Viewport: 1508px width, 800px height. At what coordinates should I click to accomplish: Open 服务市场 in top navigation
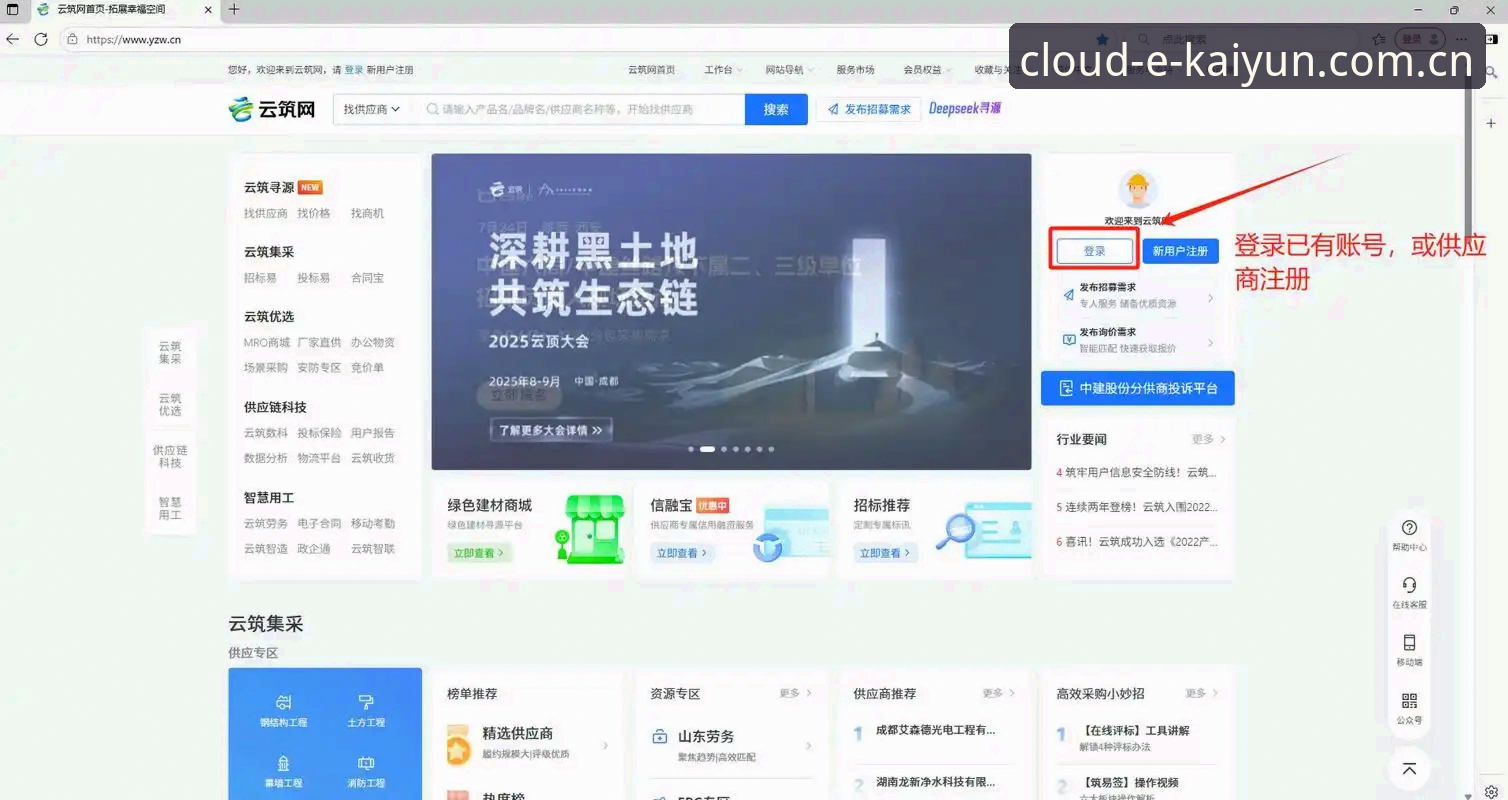click(855, 70)
